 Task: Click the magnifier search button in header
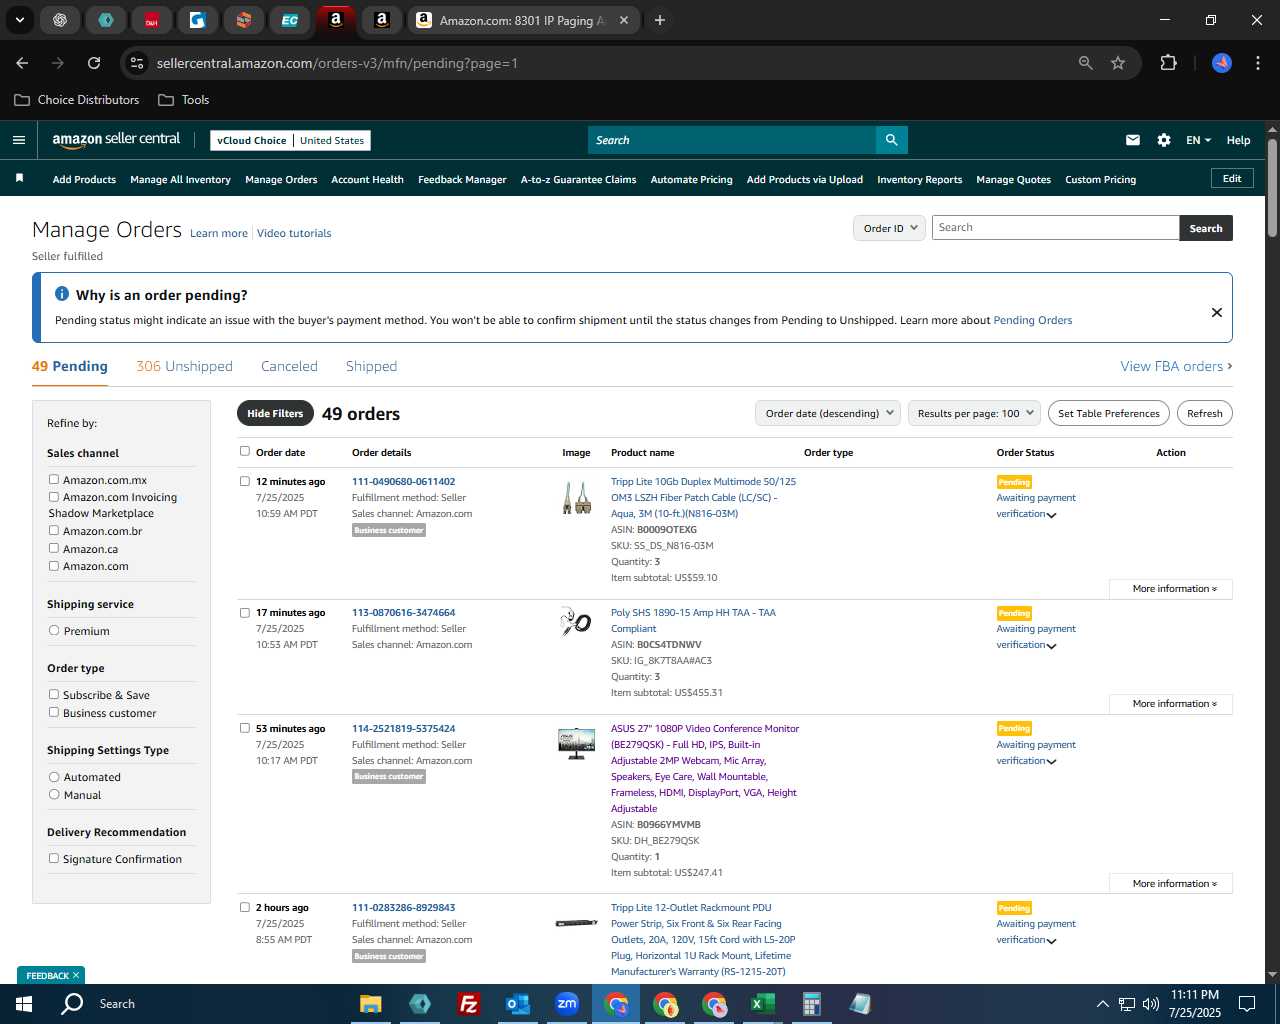coord(891,140)
